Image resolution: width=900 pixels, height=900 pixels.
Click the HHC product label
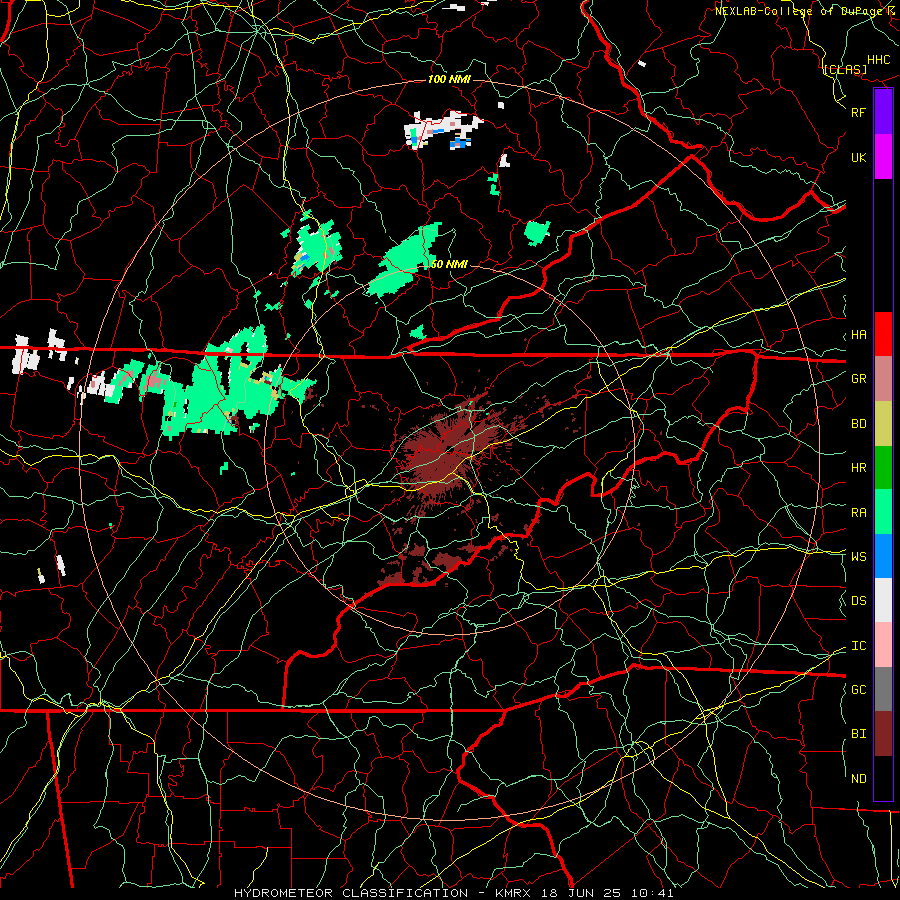click(879, 60)
